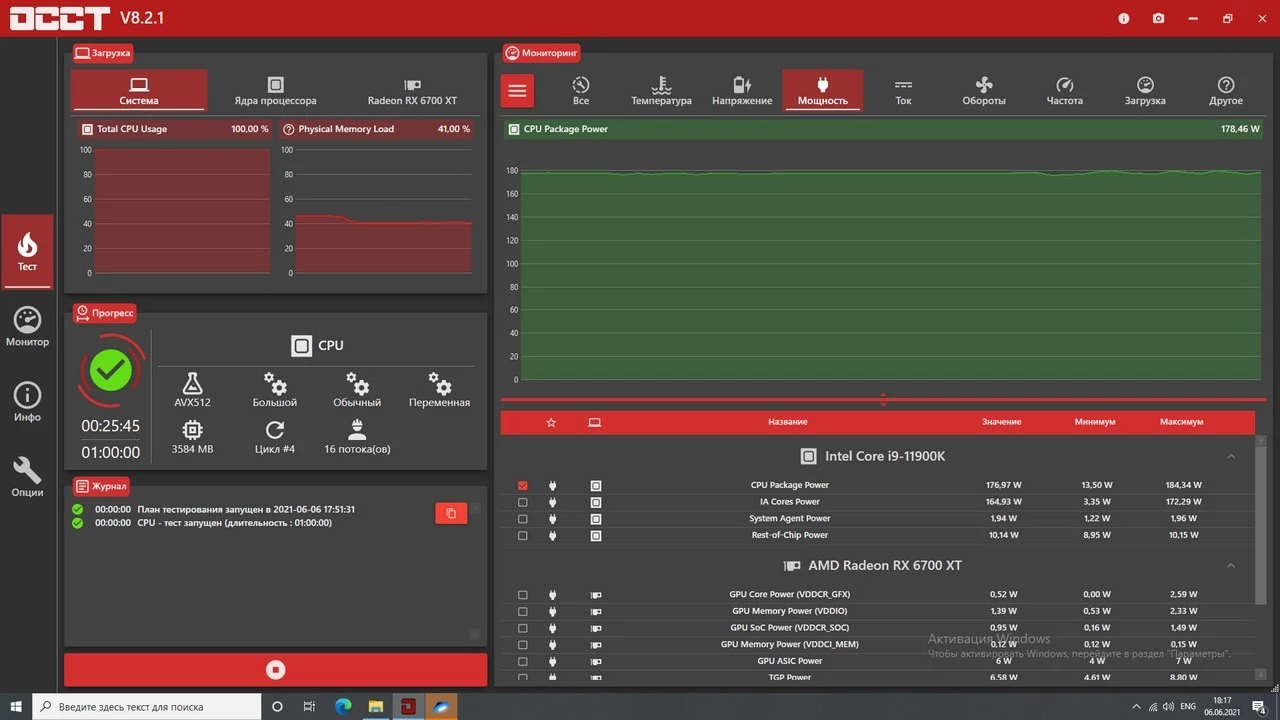The height and width of the screenshot is (720, 1280).
Task: Open the Тест section in the sidebar
Action: [x=27, y=251]
